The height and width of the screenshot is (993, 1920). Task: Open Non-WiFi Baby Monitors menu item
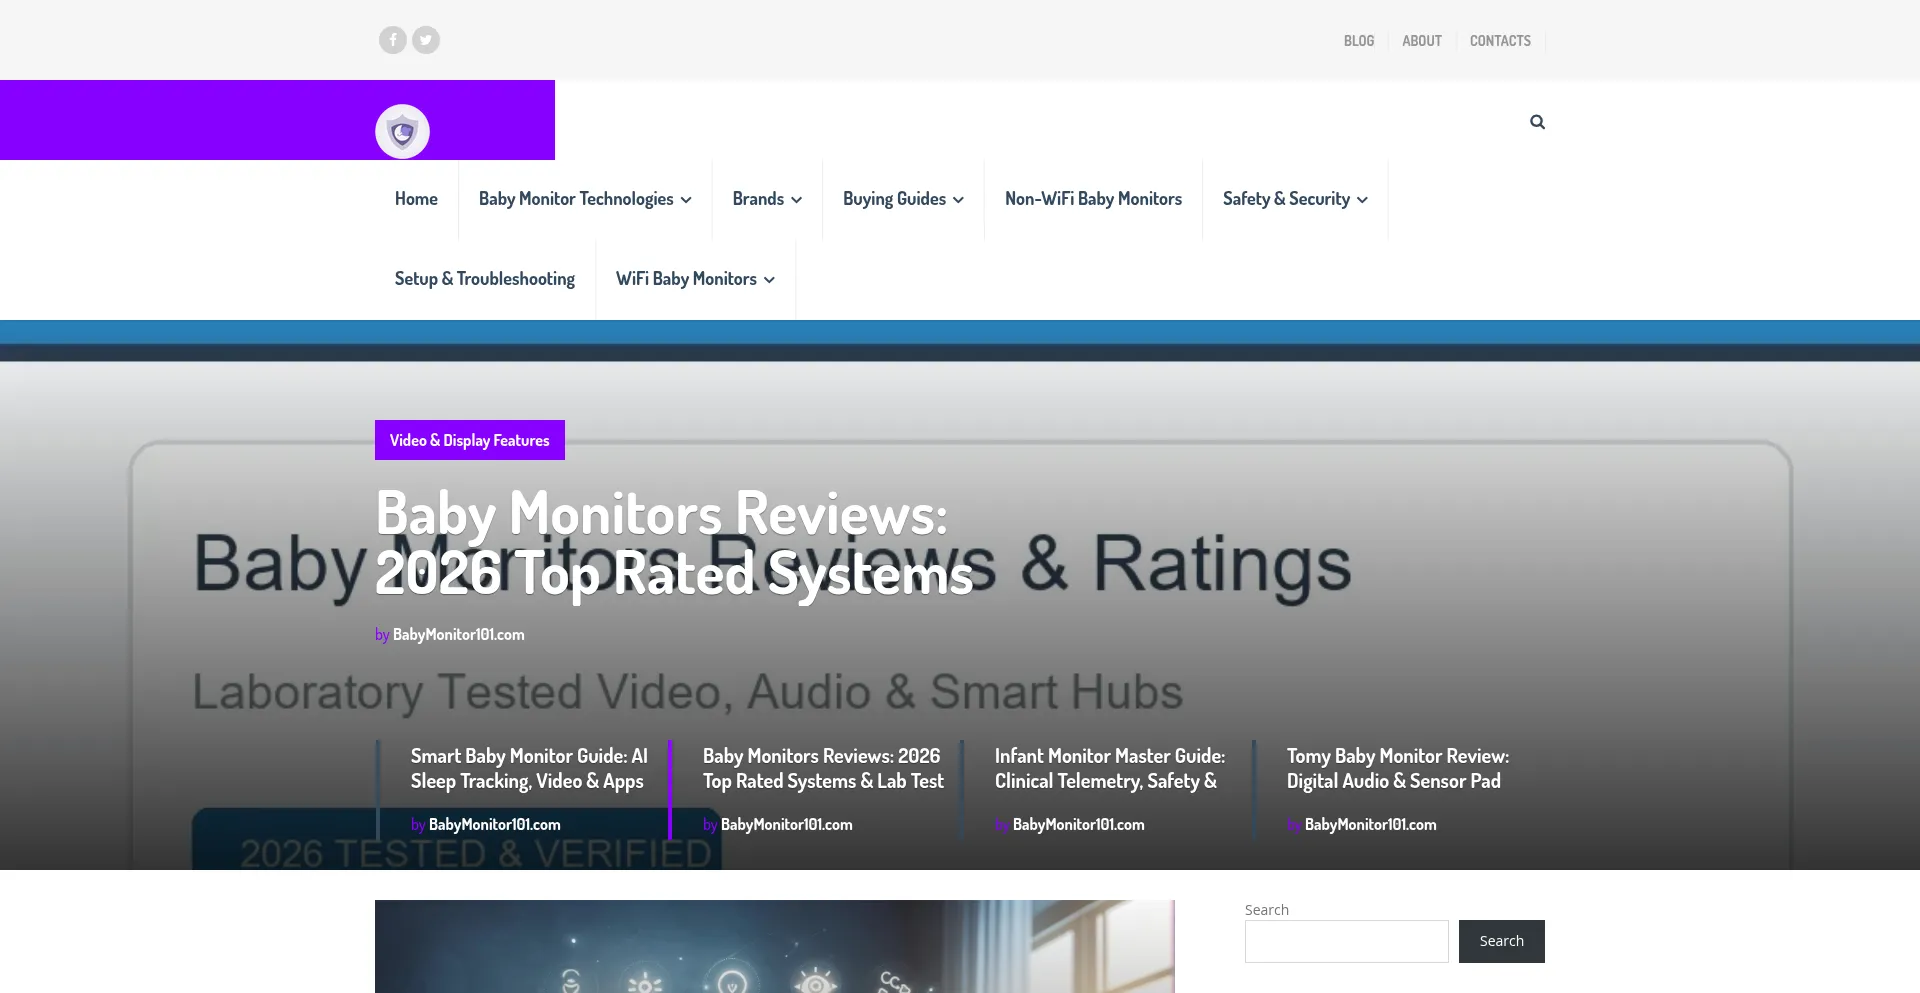[x=1093, y=199]
